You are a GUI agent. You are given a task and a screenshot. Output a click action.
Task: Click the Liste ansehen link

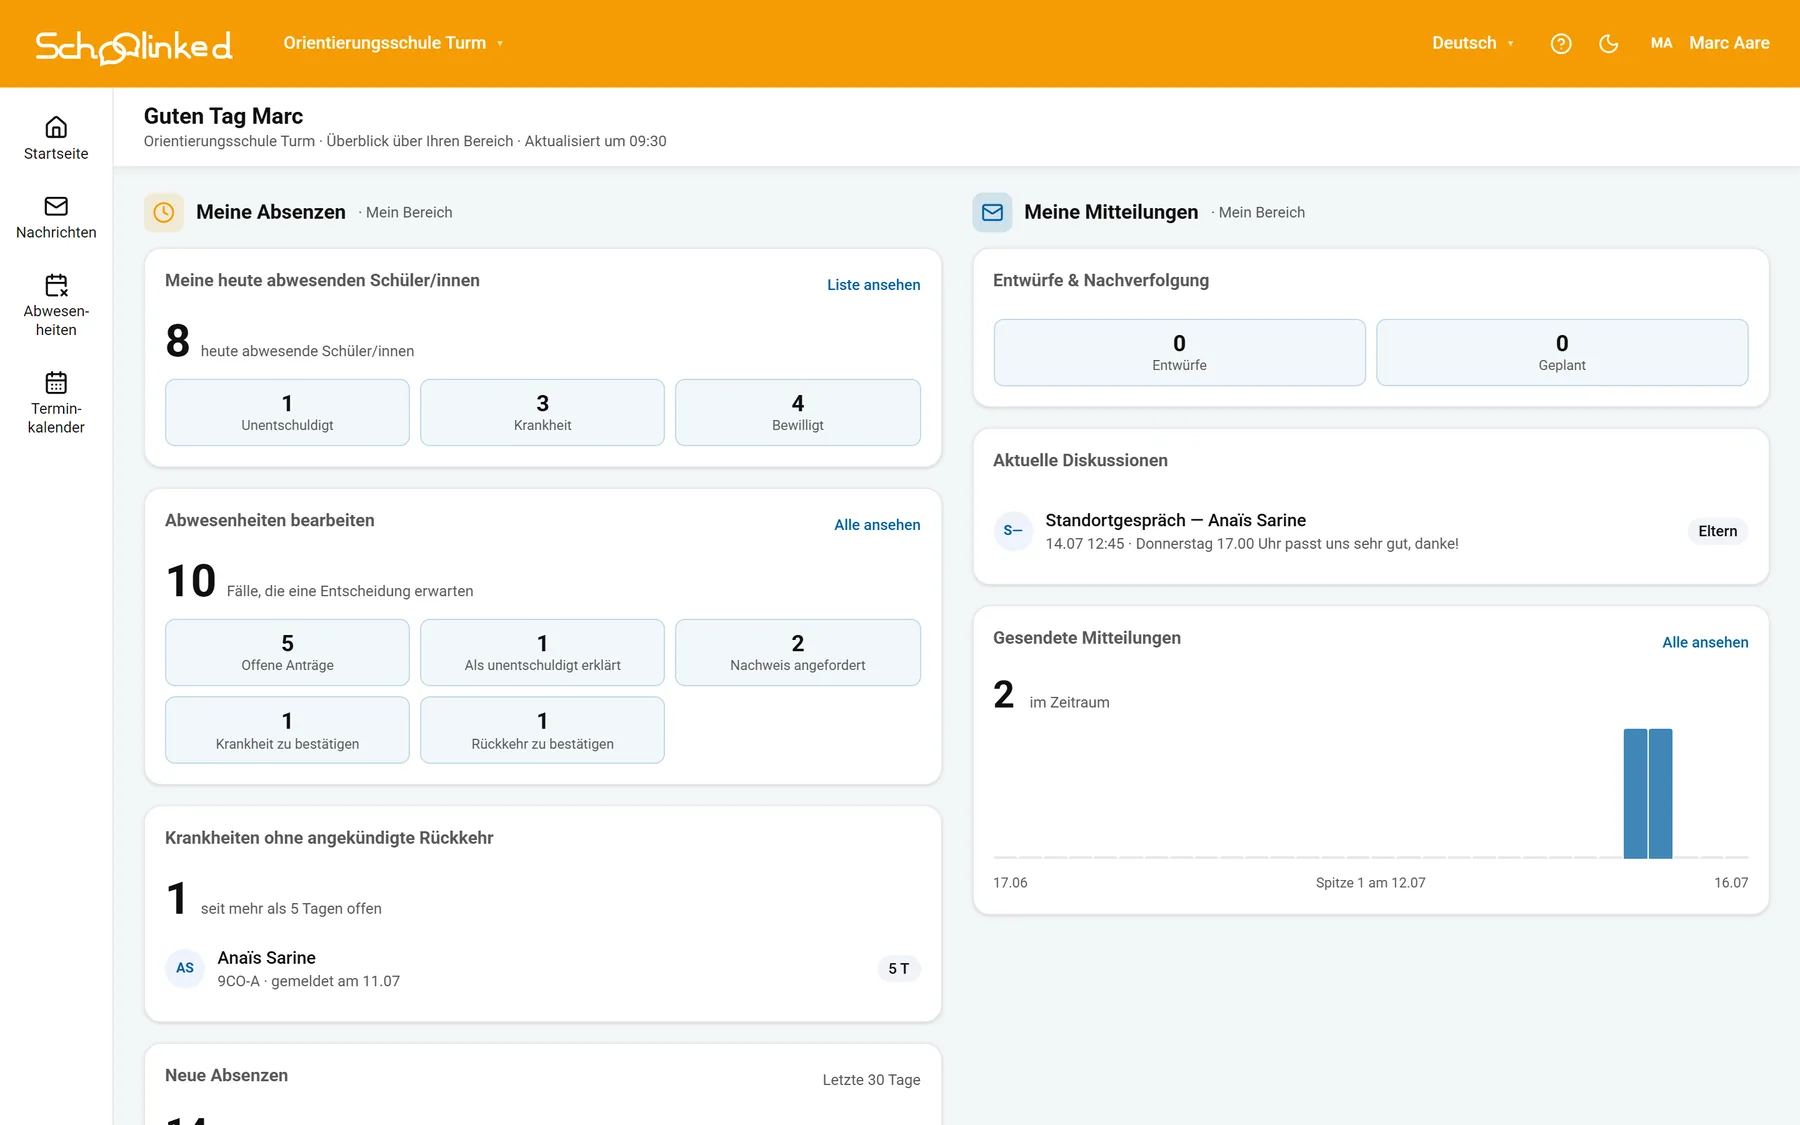tap(873, 285)
